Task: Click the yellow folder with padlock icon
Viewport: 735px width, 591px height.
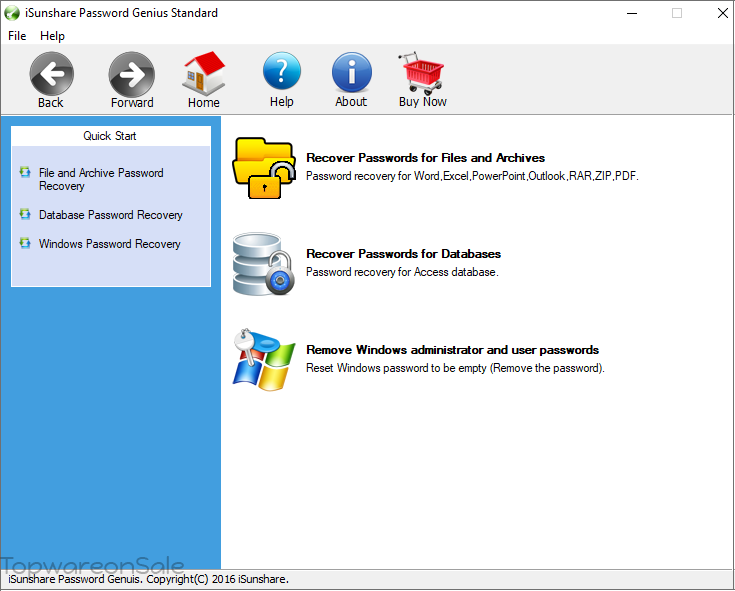Action: tap(264, 168)
